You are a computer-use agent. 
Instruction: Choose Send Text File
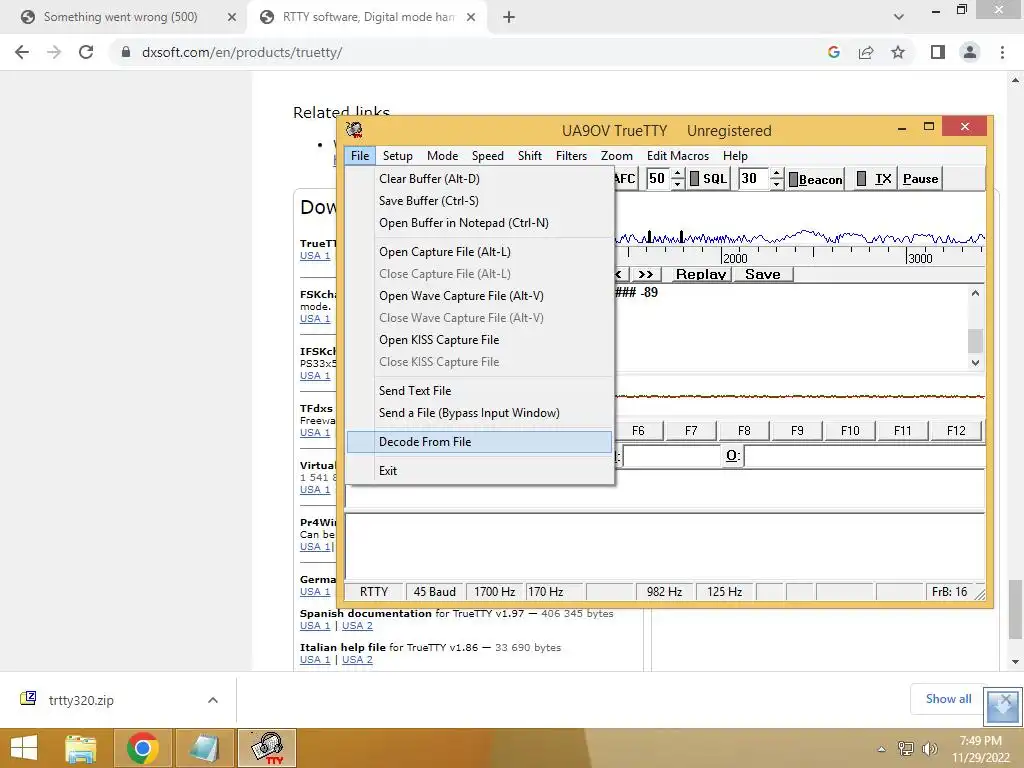[479, 391]
